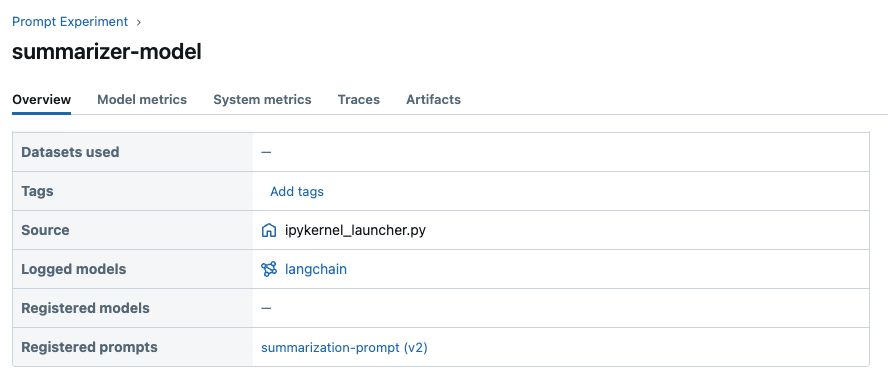Click the Source row label

point(45,230)
